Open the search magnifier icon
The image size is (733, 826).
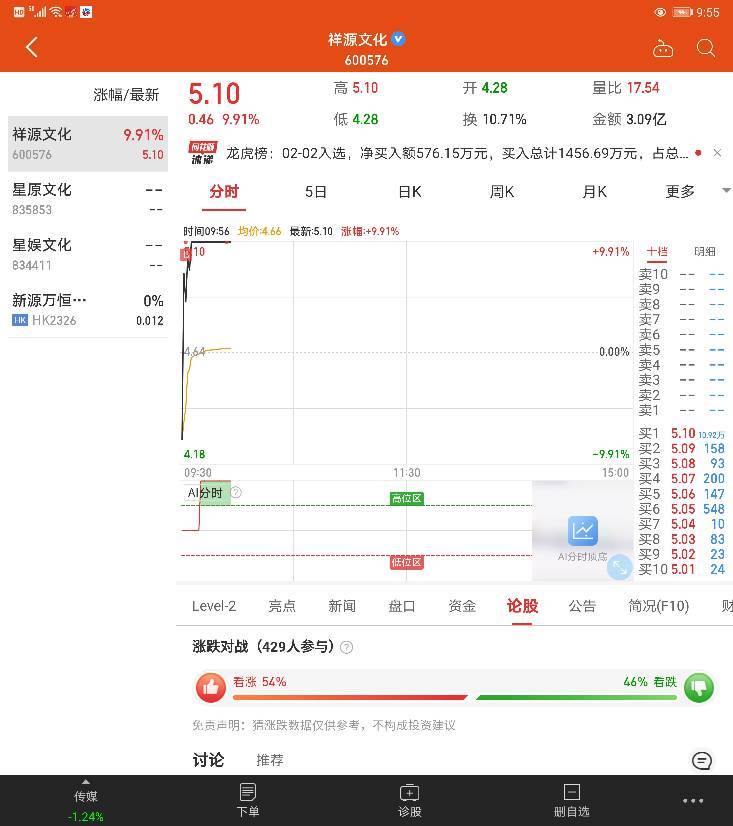706,48
